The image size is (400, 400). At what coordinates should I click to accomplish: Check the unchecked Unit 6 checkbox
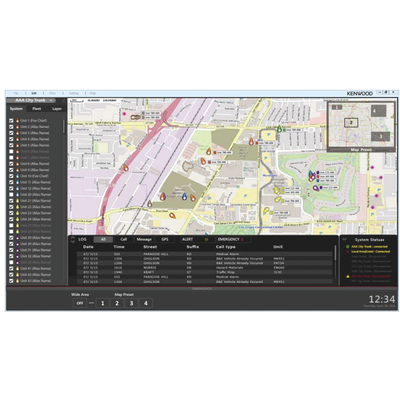click(11, 151)
